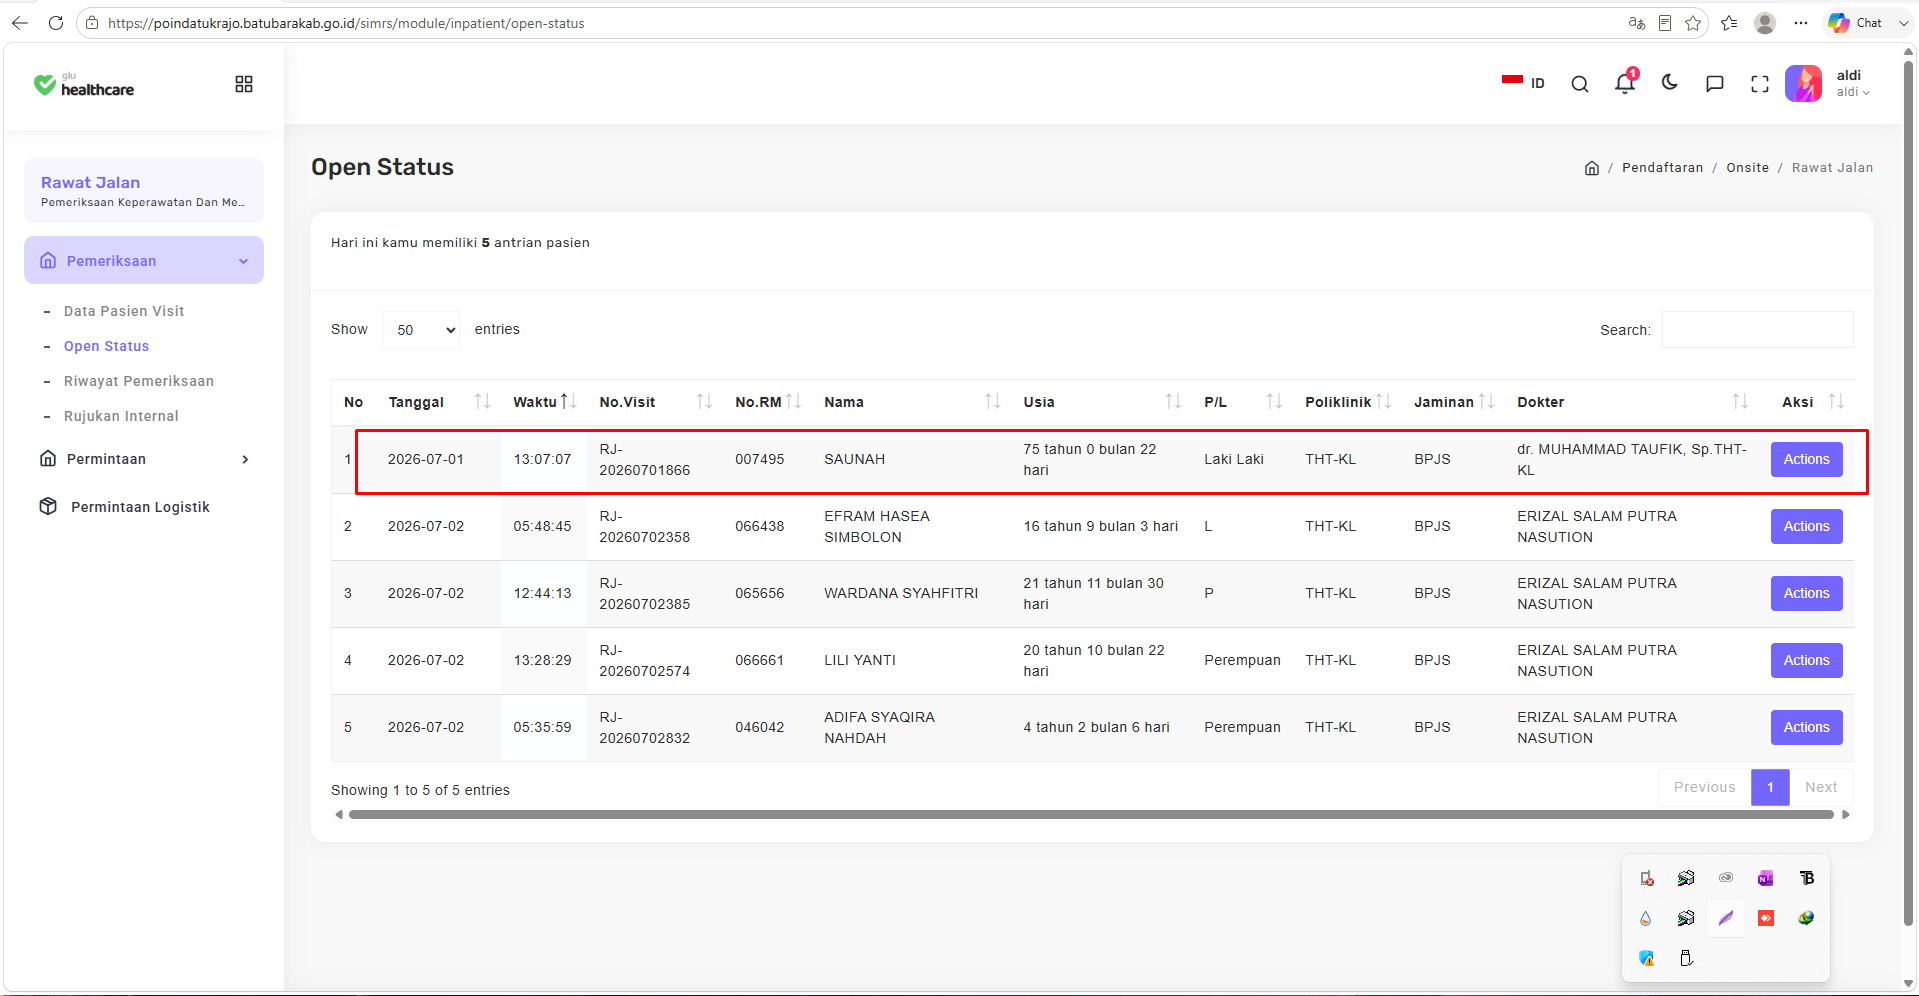This screenshot has height=996, width=1919.
Task: Click the Adobe Creative Cloud tray icon
Action: pos(1726,878)
